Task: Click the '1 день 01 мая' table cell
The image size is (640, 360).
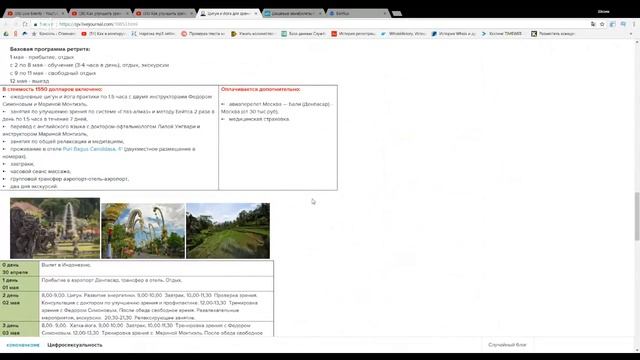Action: pyautogui.click(x=20, y=284)
